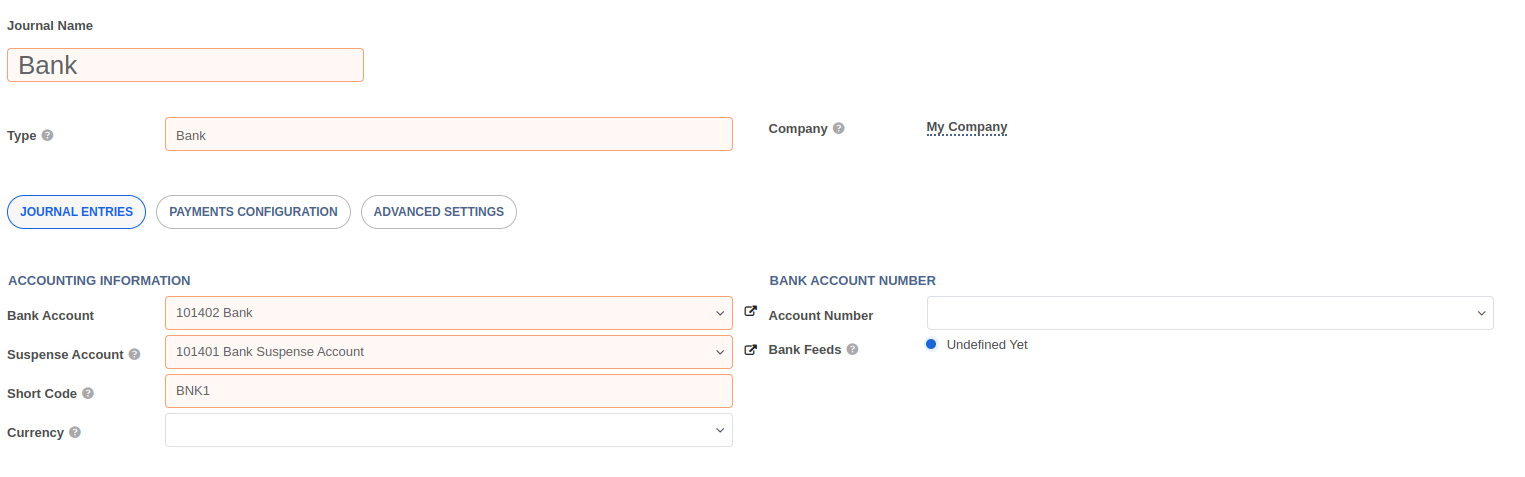
Task: Click the Journal Name input field
Action: 185,65
